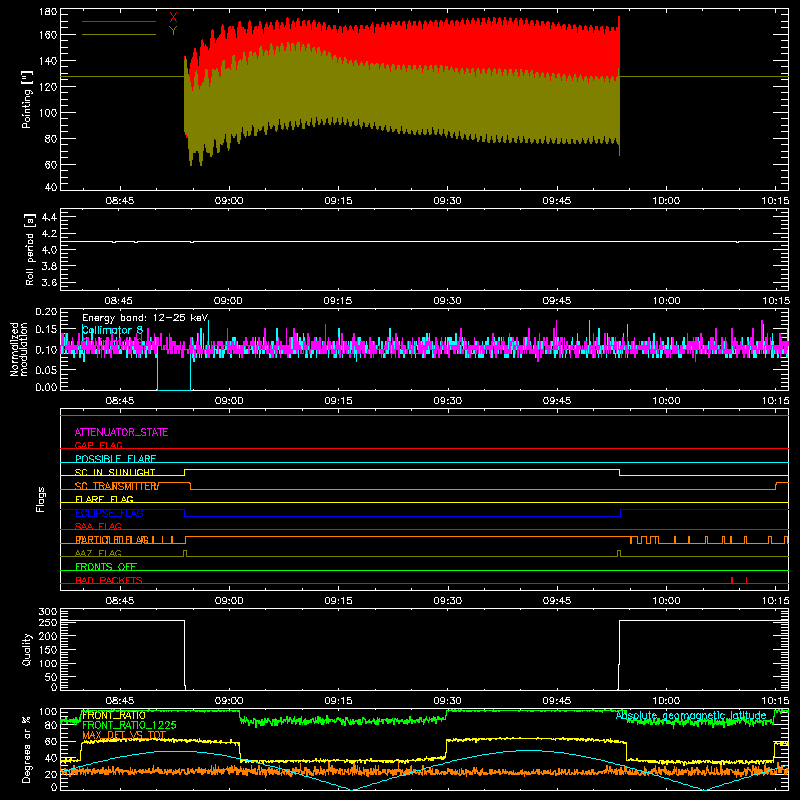Click the SC_IN_SUNLIGHT label

pyautogui.click(x=115, y=472)
